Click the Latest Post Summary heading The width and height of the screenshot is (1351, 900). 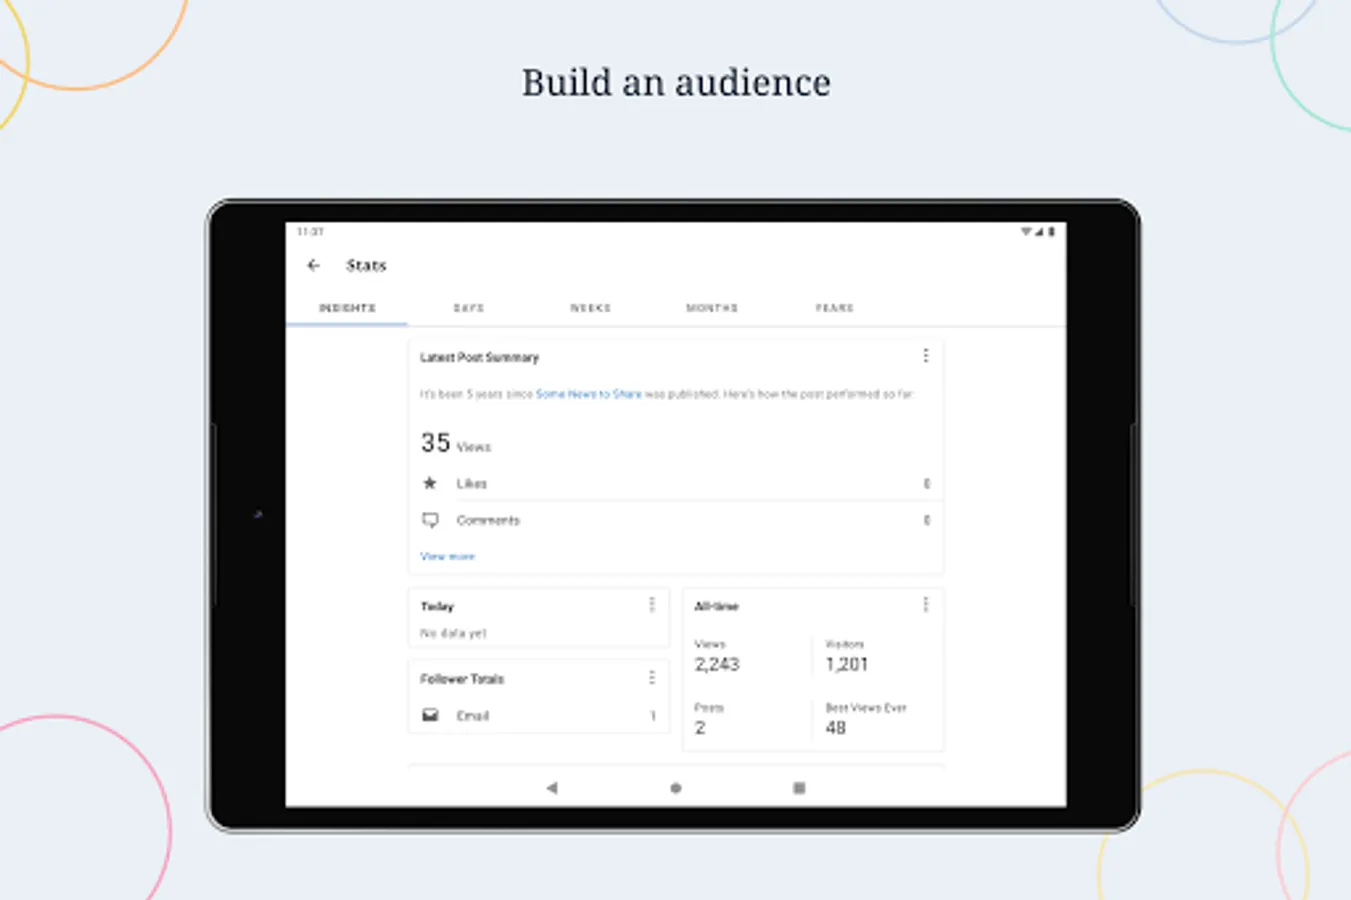tap(479, 357)
